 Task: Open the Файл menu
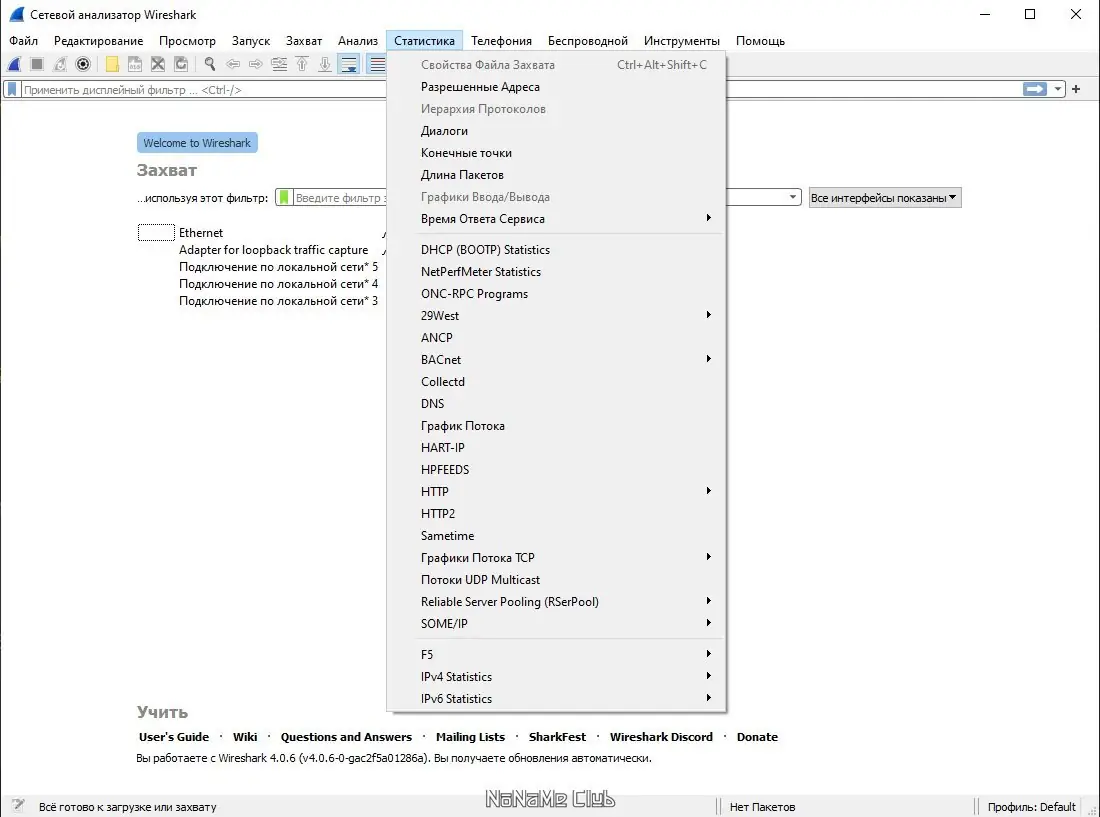[23, 41]
